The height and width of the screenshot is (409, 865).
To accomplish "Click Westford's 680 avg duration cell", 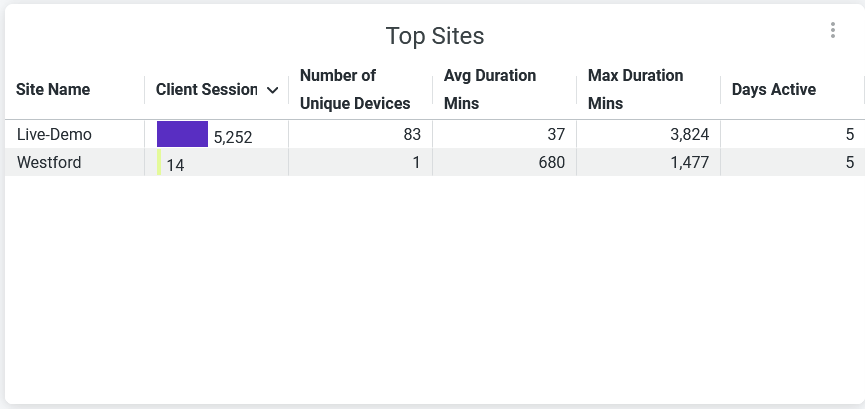I will 551,163.
